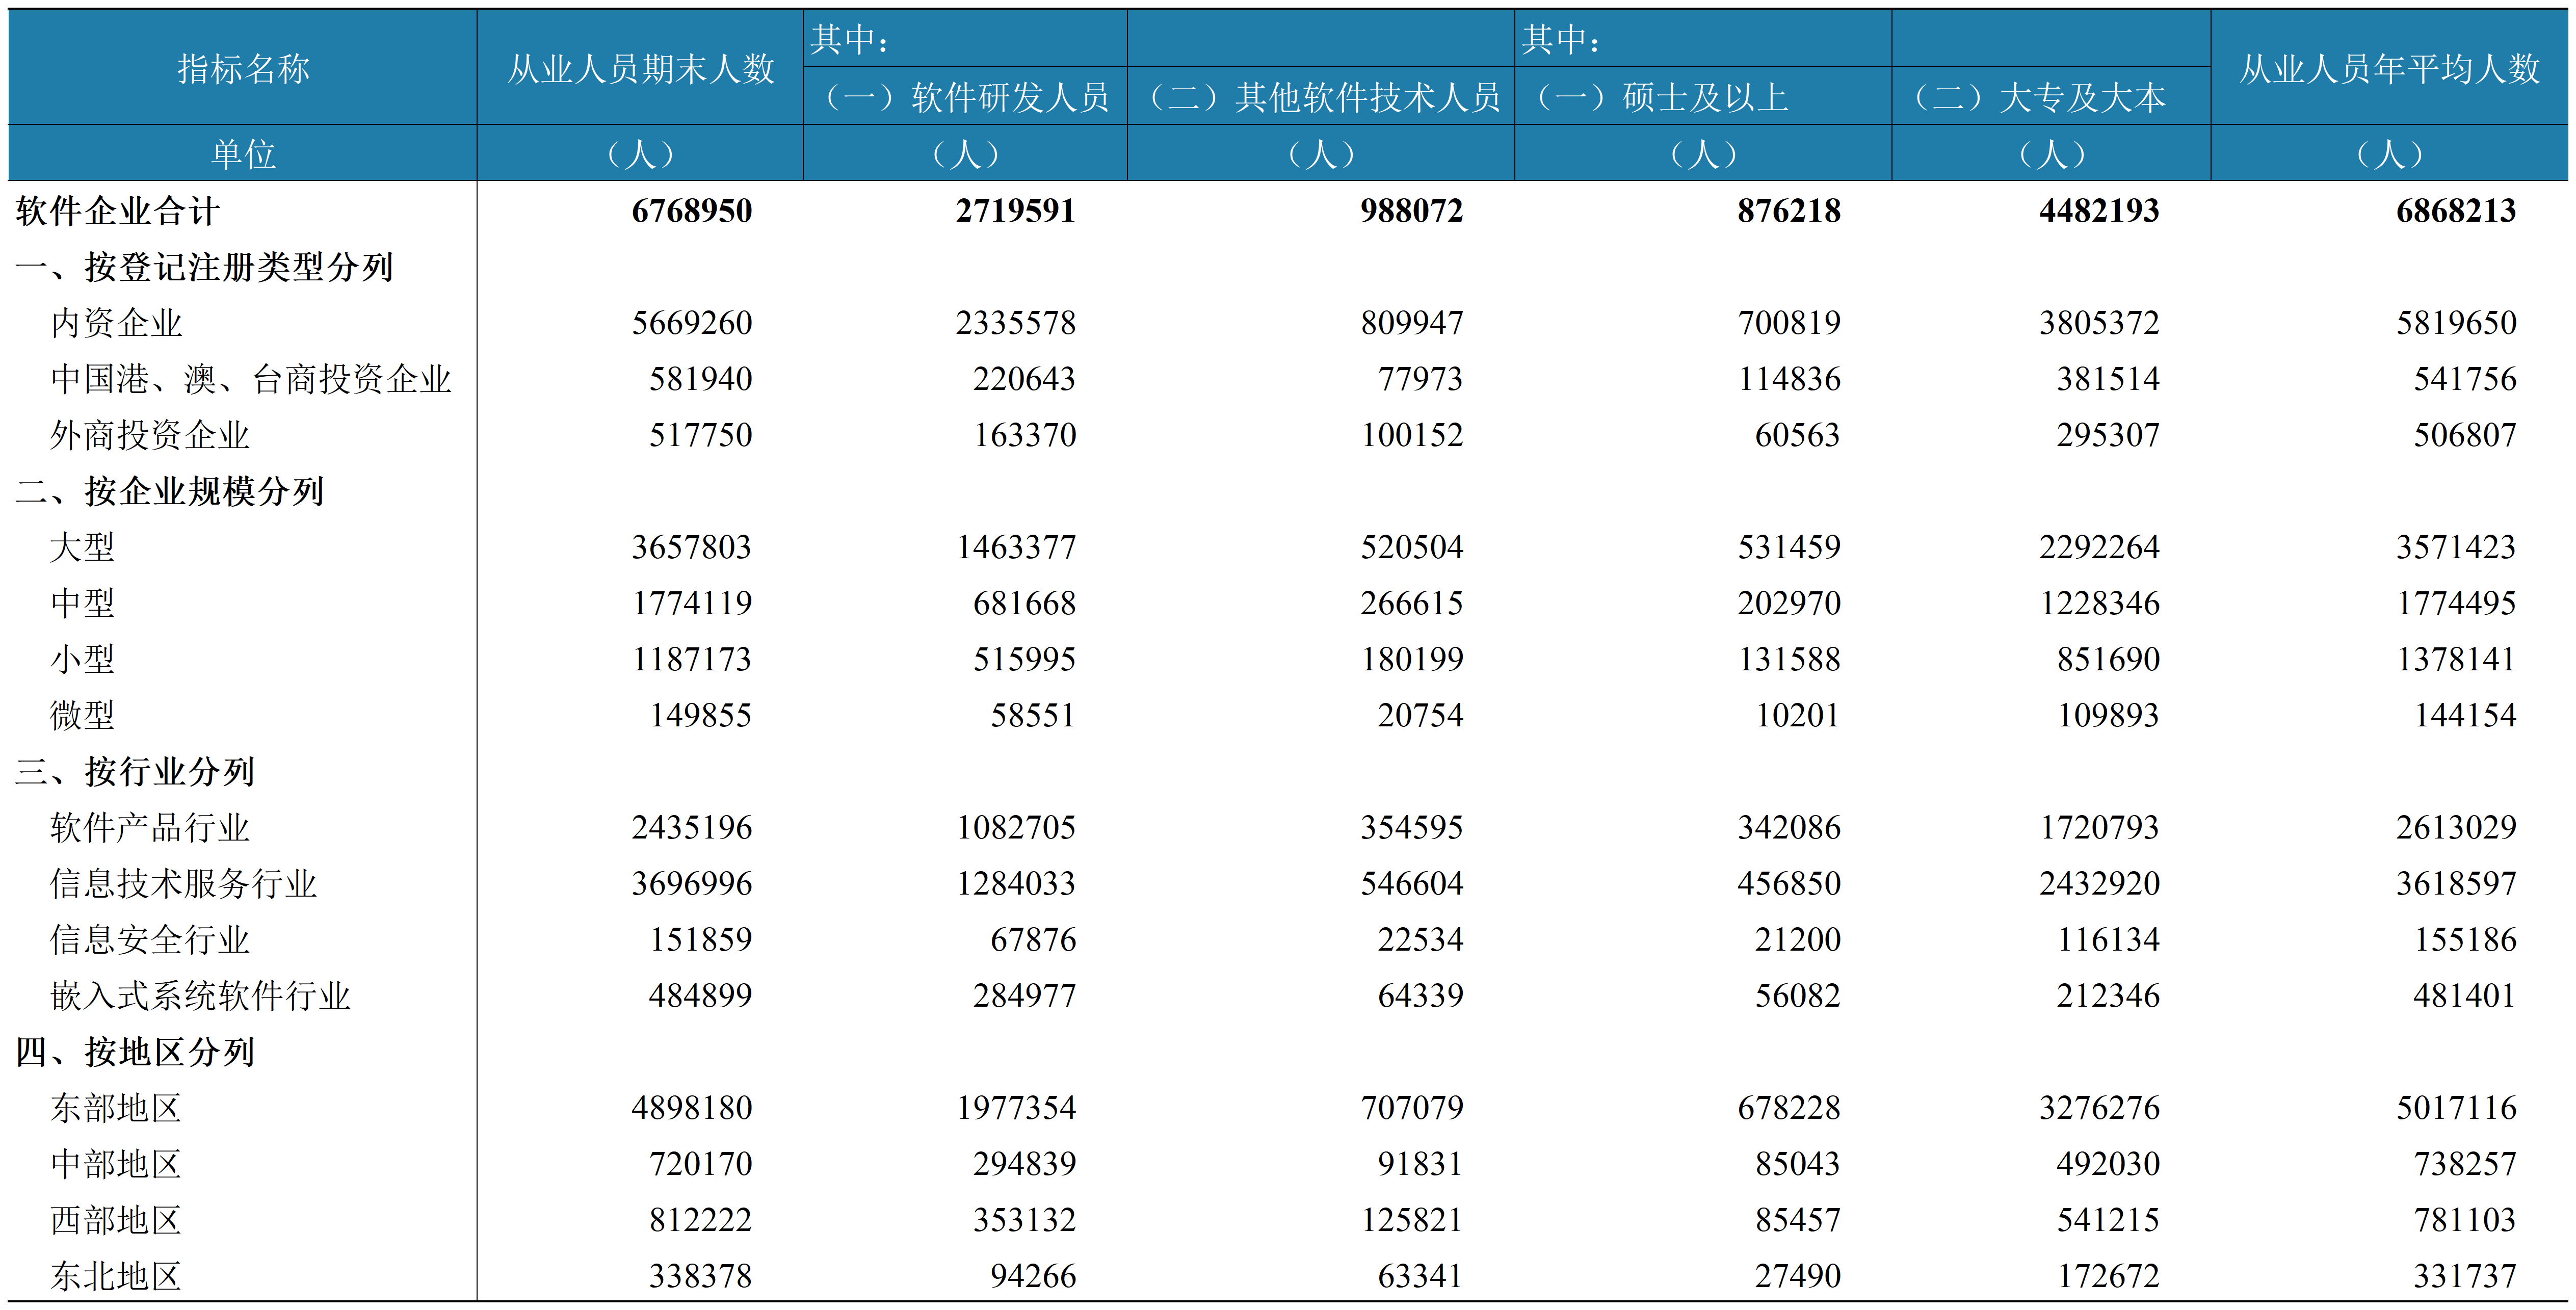Click value 5669260 for 内资企业

(691, 323)
